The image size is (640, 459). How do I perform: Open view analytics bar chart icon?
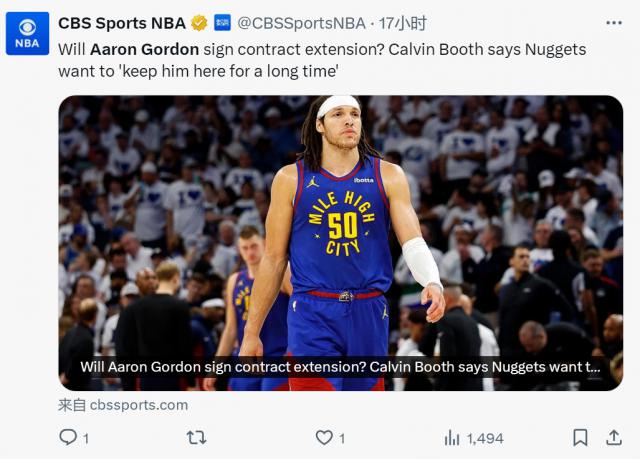pyautogui.click(x=452, y=438)
